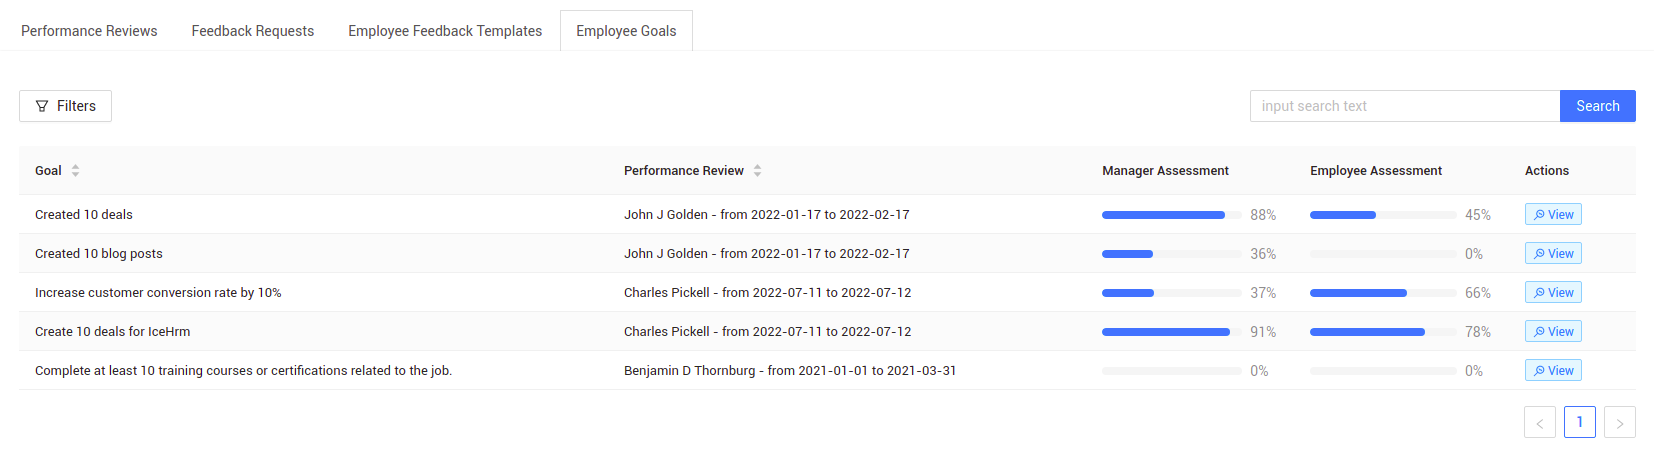Viewport: 1654px width, 463px height.
Task: Click the 78% employee assessment progress bar
Action: 1383,332
